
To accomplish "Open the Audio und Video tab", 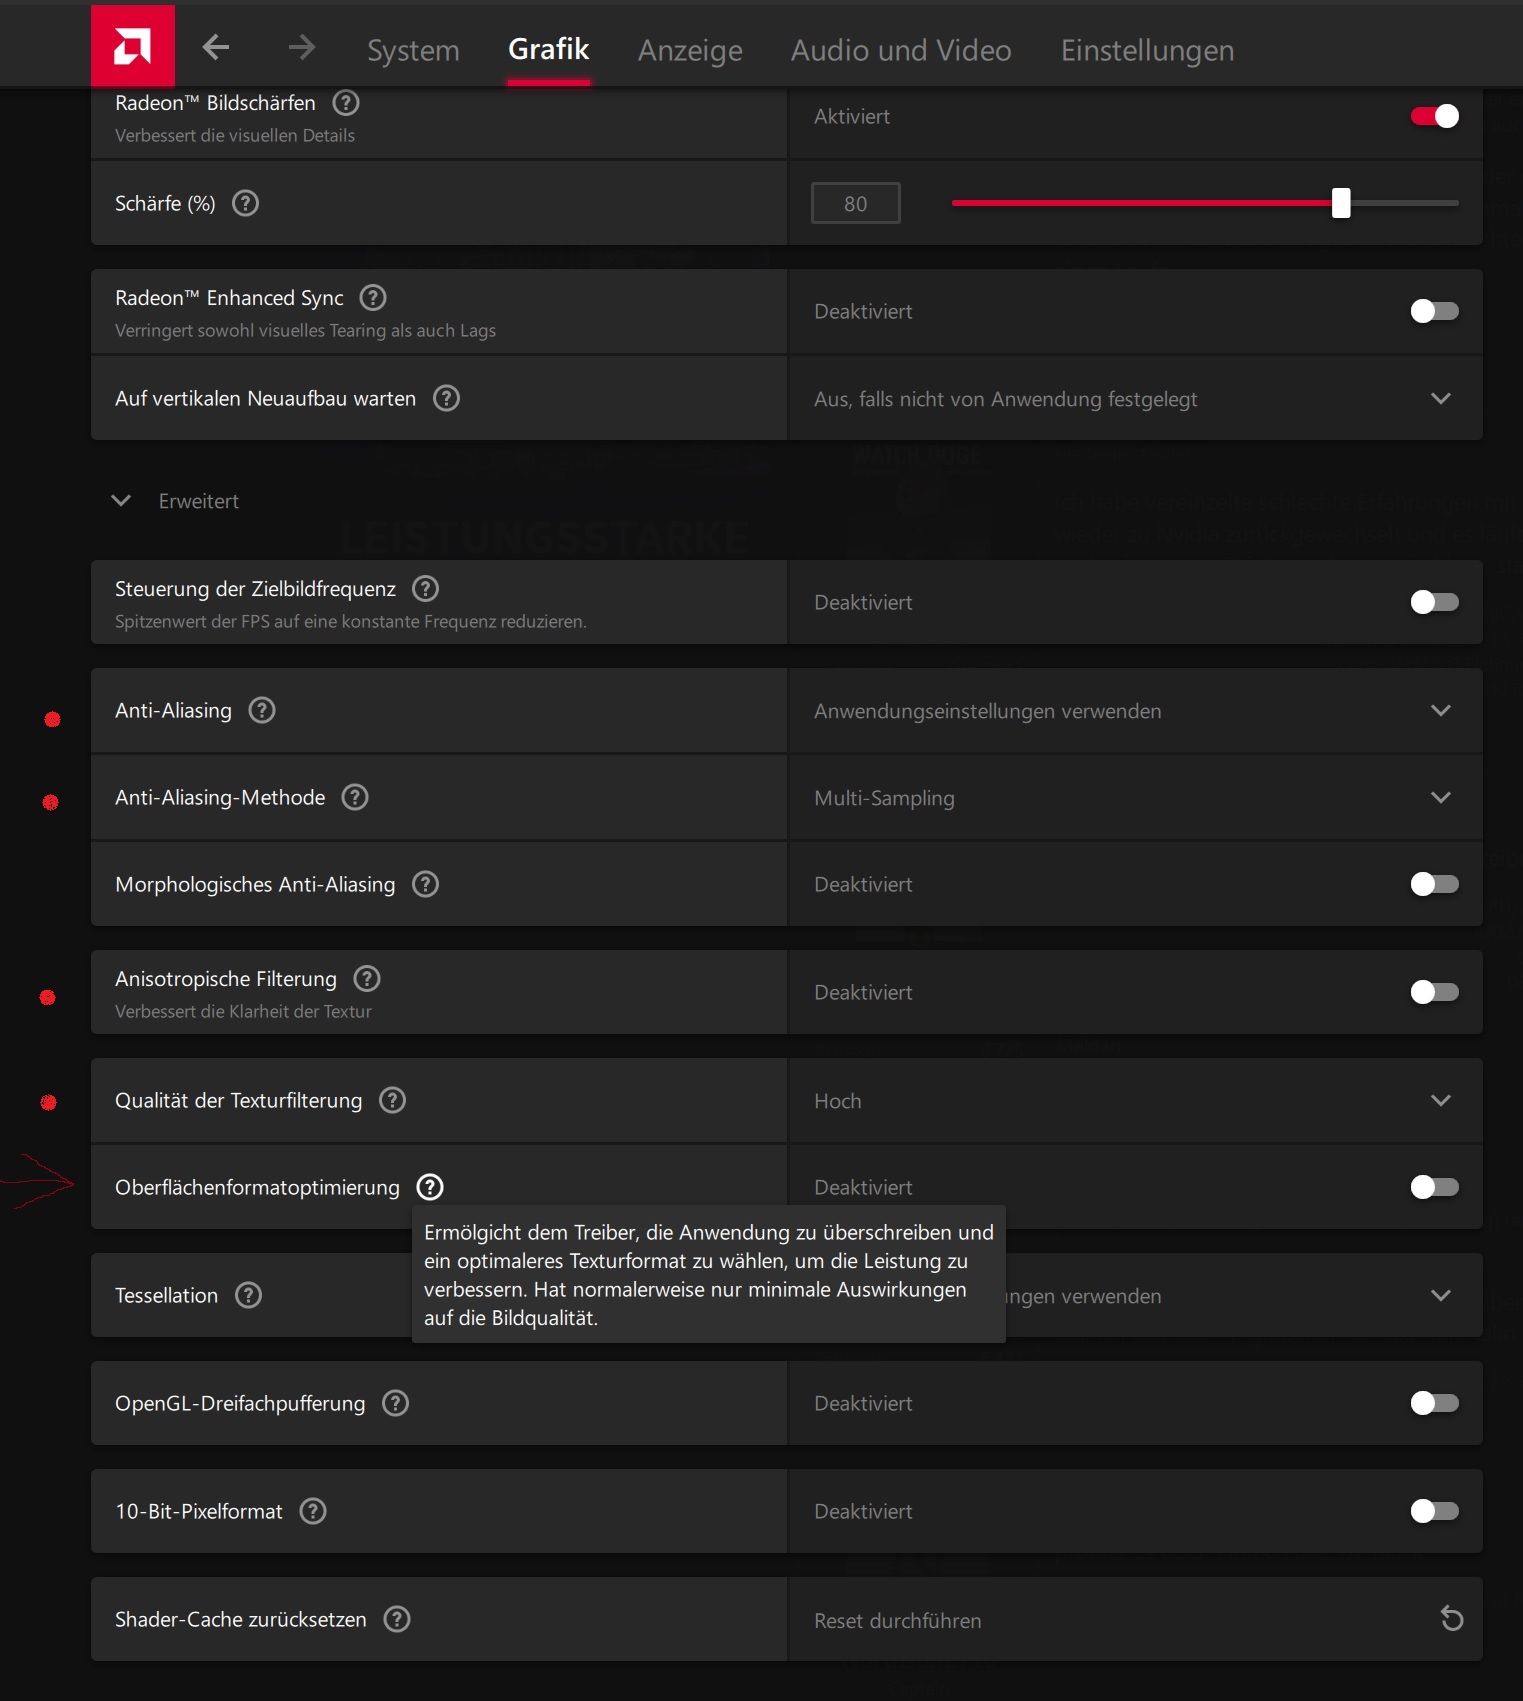I will coord(901,50).
